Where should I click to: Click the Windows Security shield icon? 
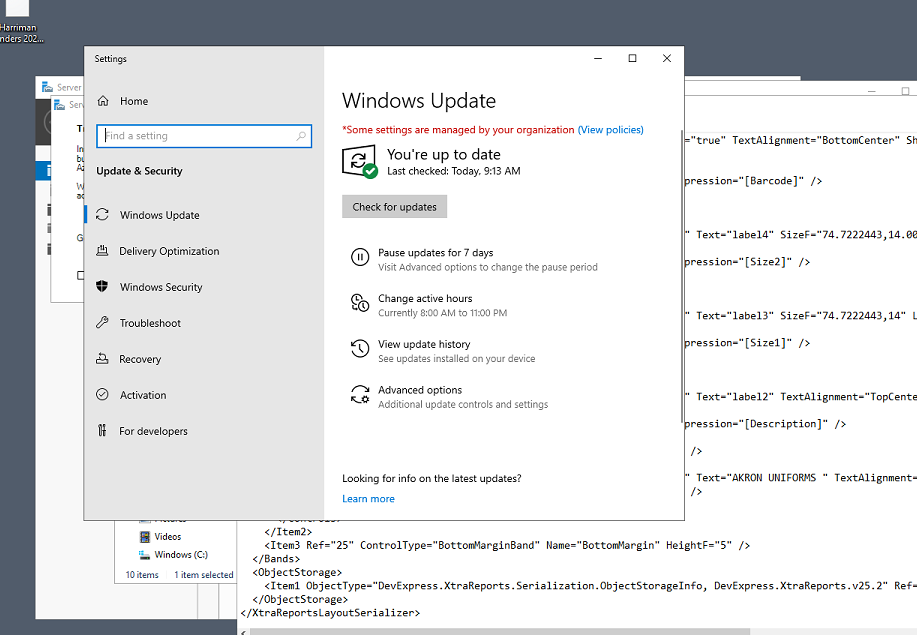tap(102, 287)
